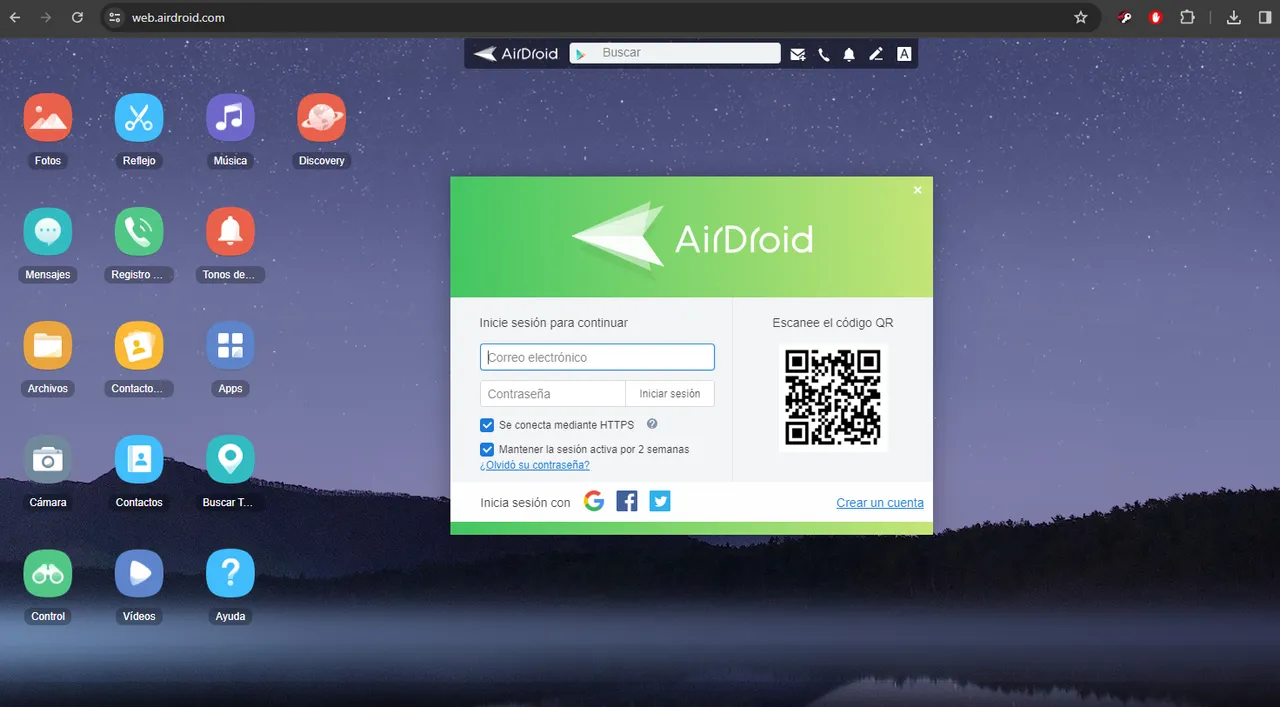Reload the page in browser
The image size is (1280, 707).
click(x=78, y=18)
